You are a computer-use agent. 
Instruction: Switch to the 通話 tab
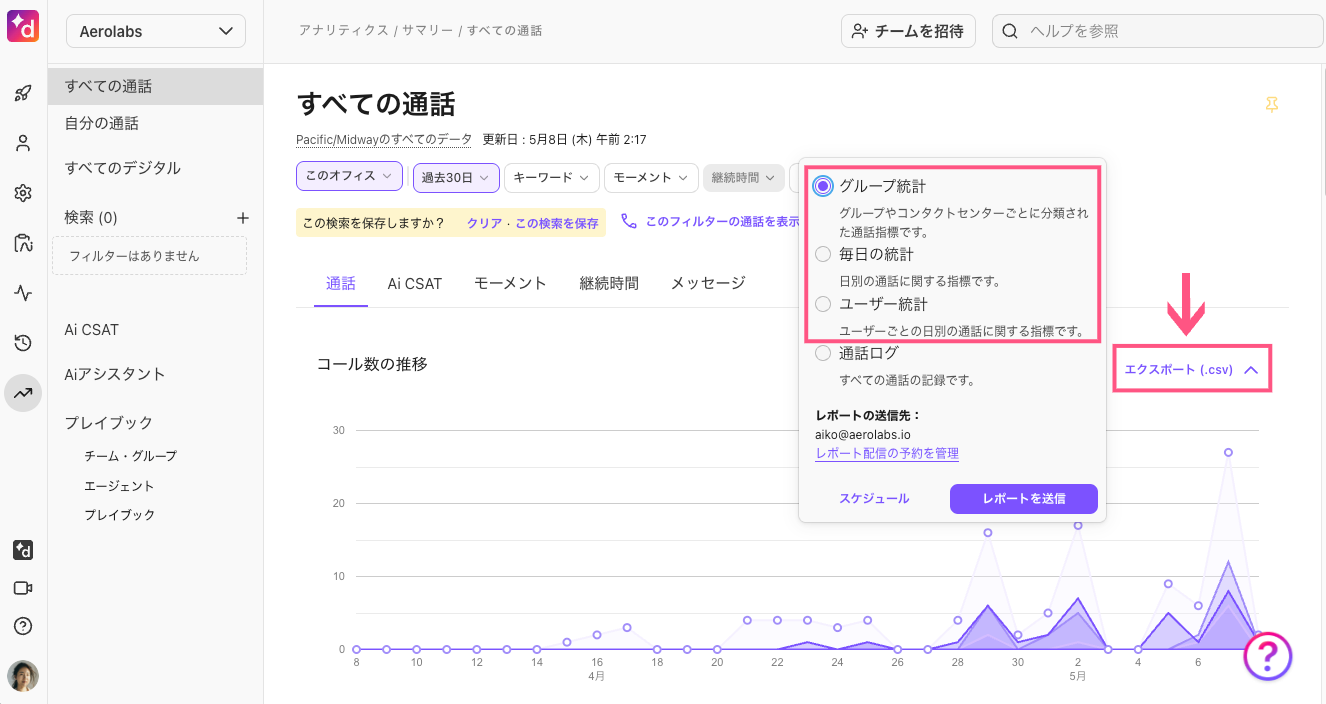tap(340, 284)
